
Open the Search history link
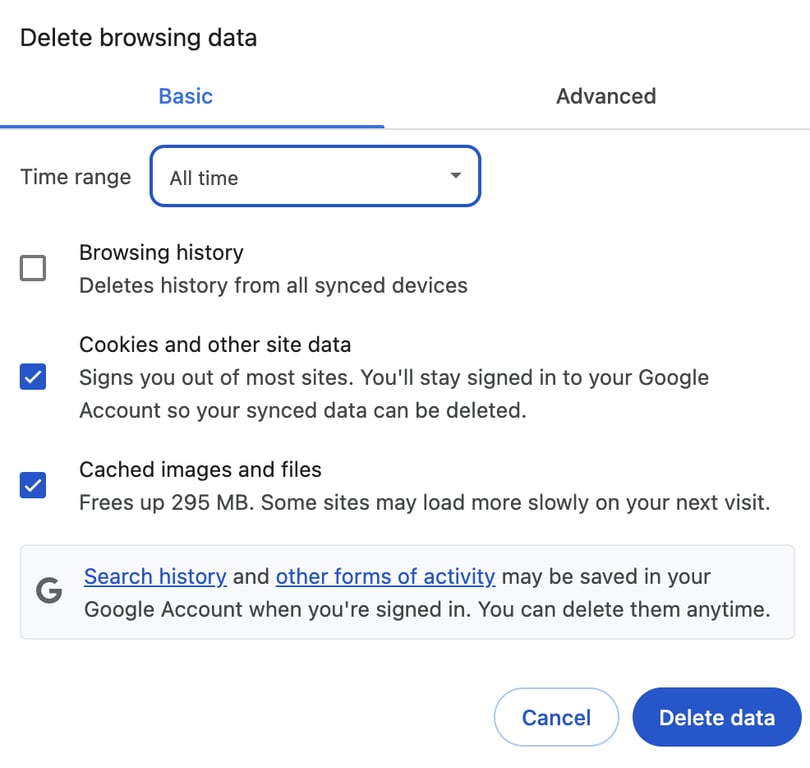(x=155, y=576)
